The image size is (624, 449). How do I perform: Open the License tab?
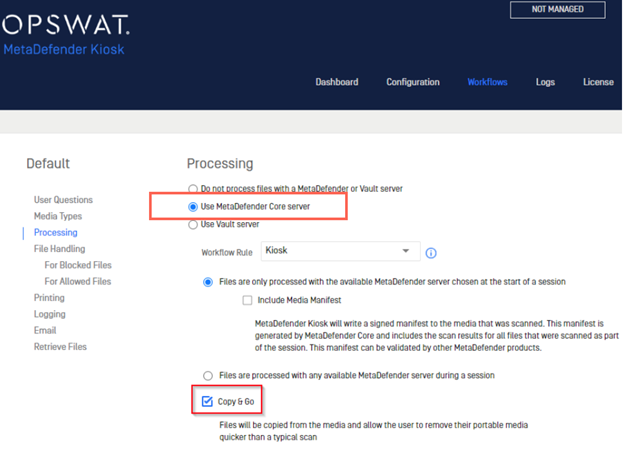coord(599,82)
